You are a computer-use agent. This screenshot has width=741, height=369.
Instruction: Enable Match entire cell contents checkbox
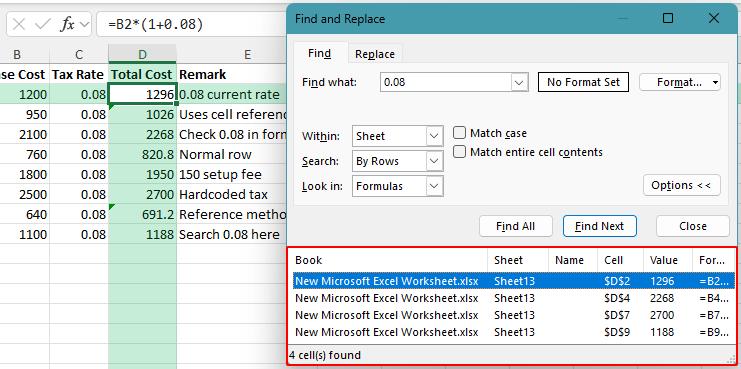pyautogui.click(x=459, y=152)
